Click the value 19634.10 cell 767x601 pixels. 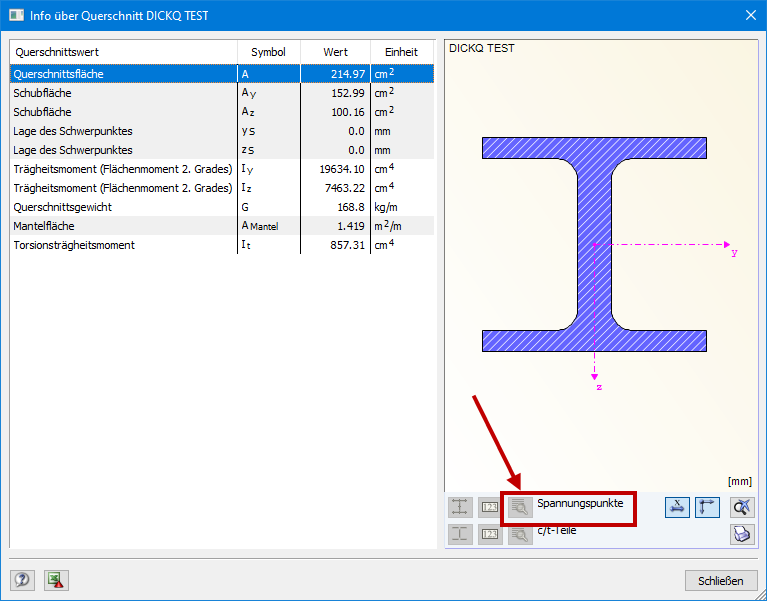pyautogui.click(x=336, y=169)
